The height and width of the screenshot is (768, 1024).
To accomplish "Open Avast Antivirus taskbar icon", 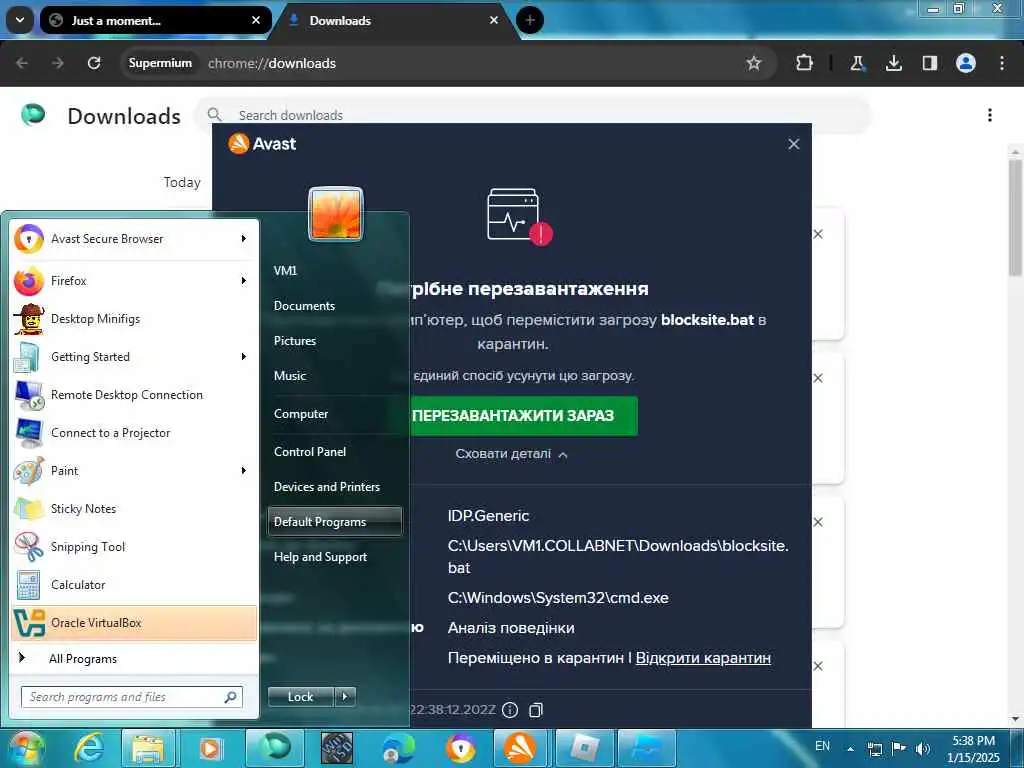I will 520,748.
